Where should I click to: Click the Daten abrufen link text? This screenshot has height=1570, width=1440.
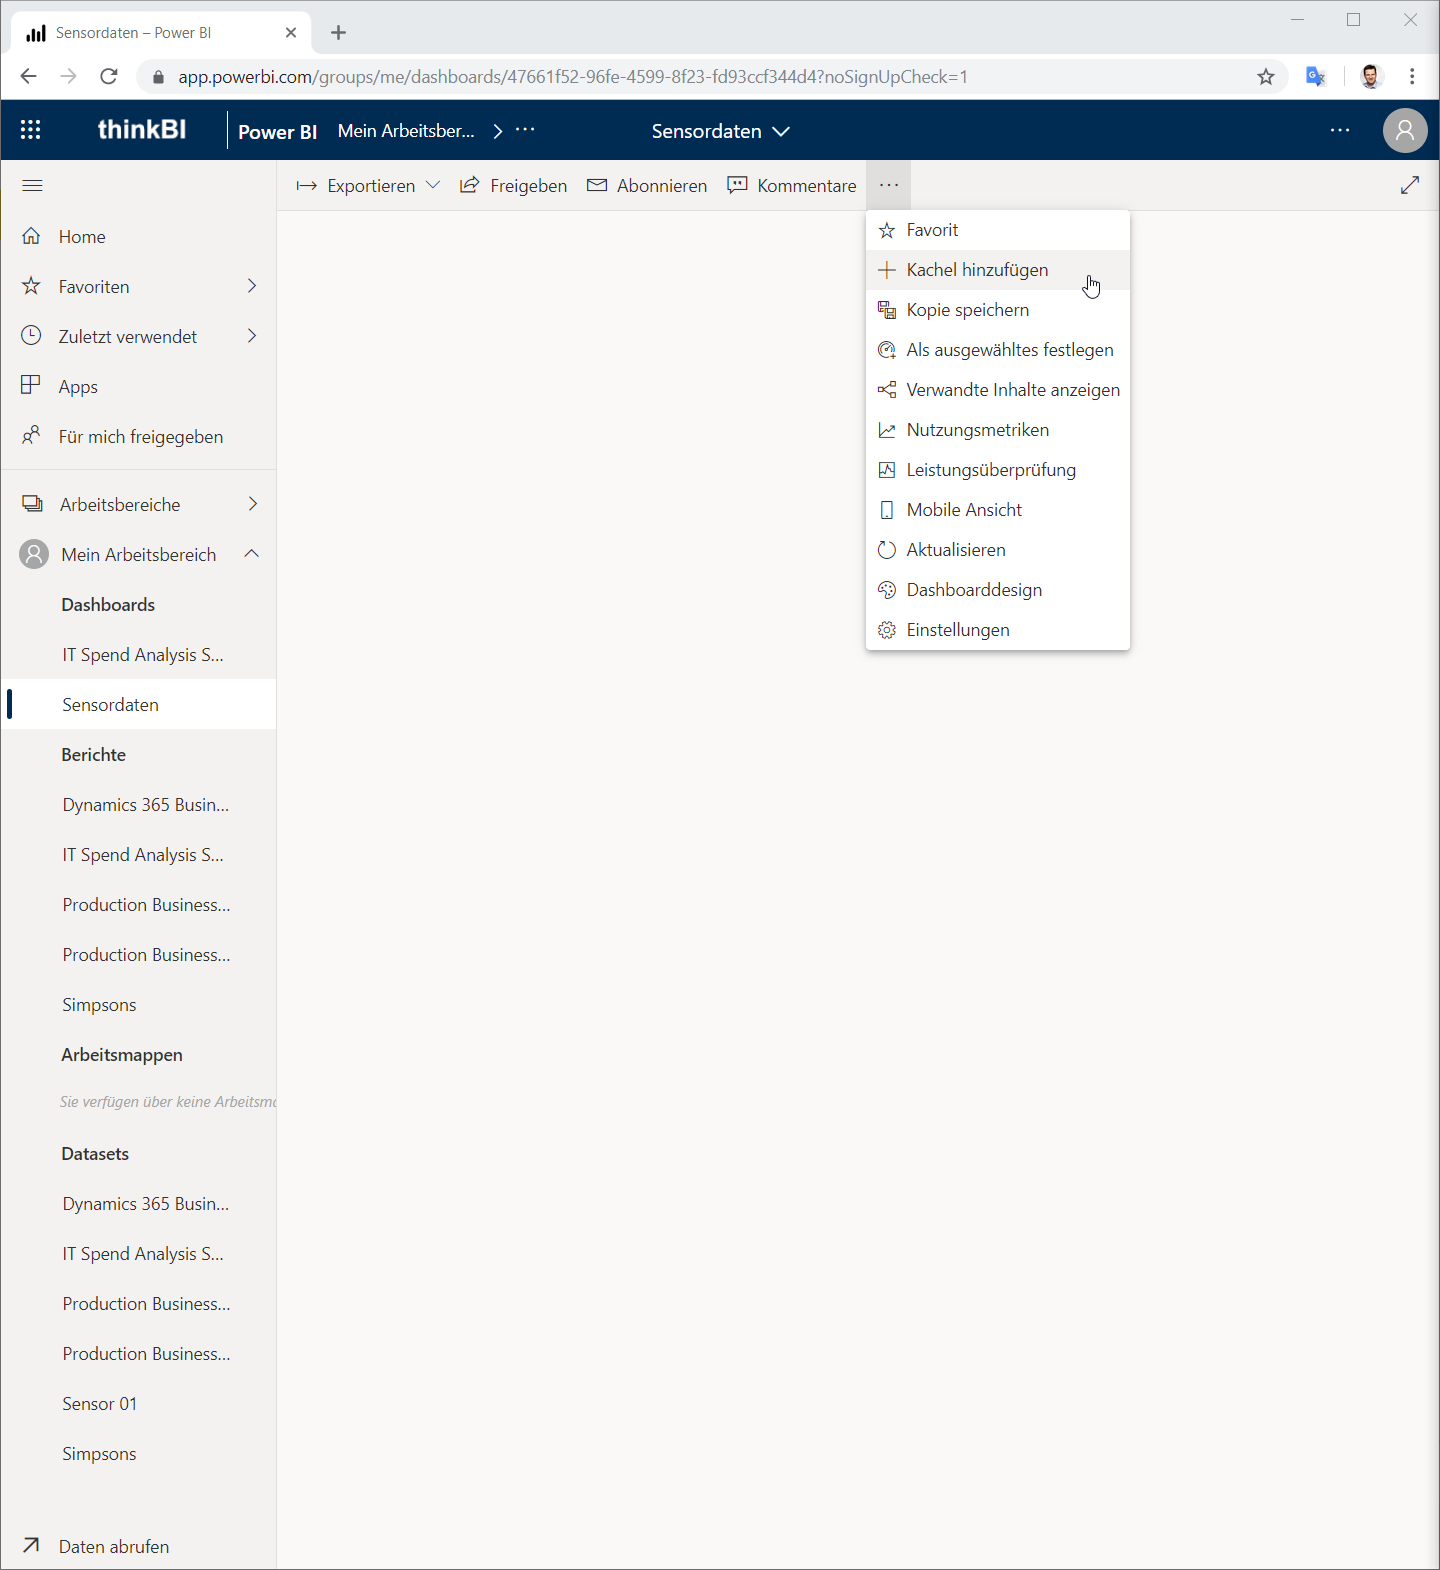pyautogui.click(x=114, y=1546)
